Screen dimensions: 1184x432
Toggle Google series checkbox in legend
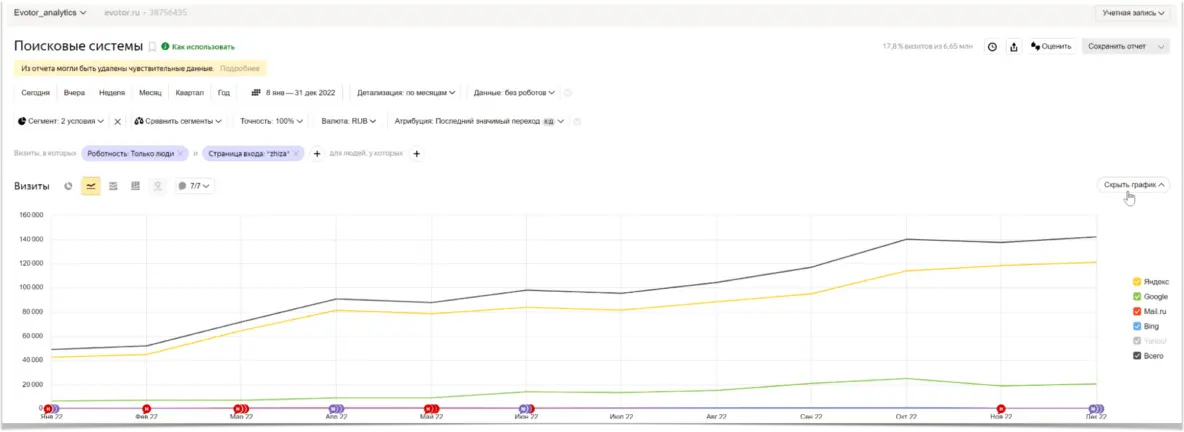click(x=1137, y=297)
